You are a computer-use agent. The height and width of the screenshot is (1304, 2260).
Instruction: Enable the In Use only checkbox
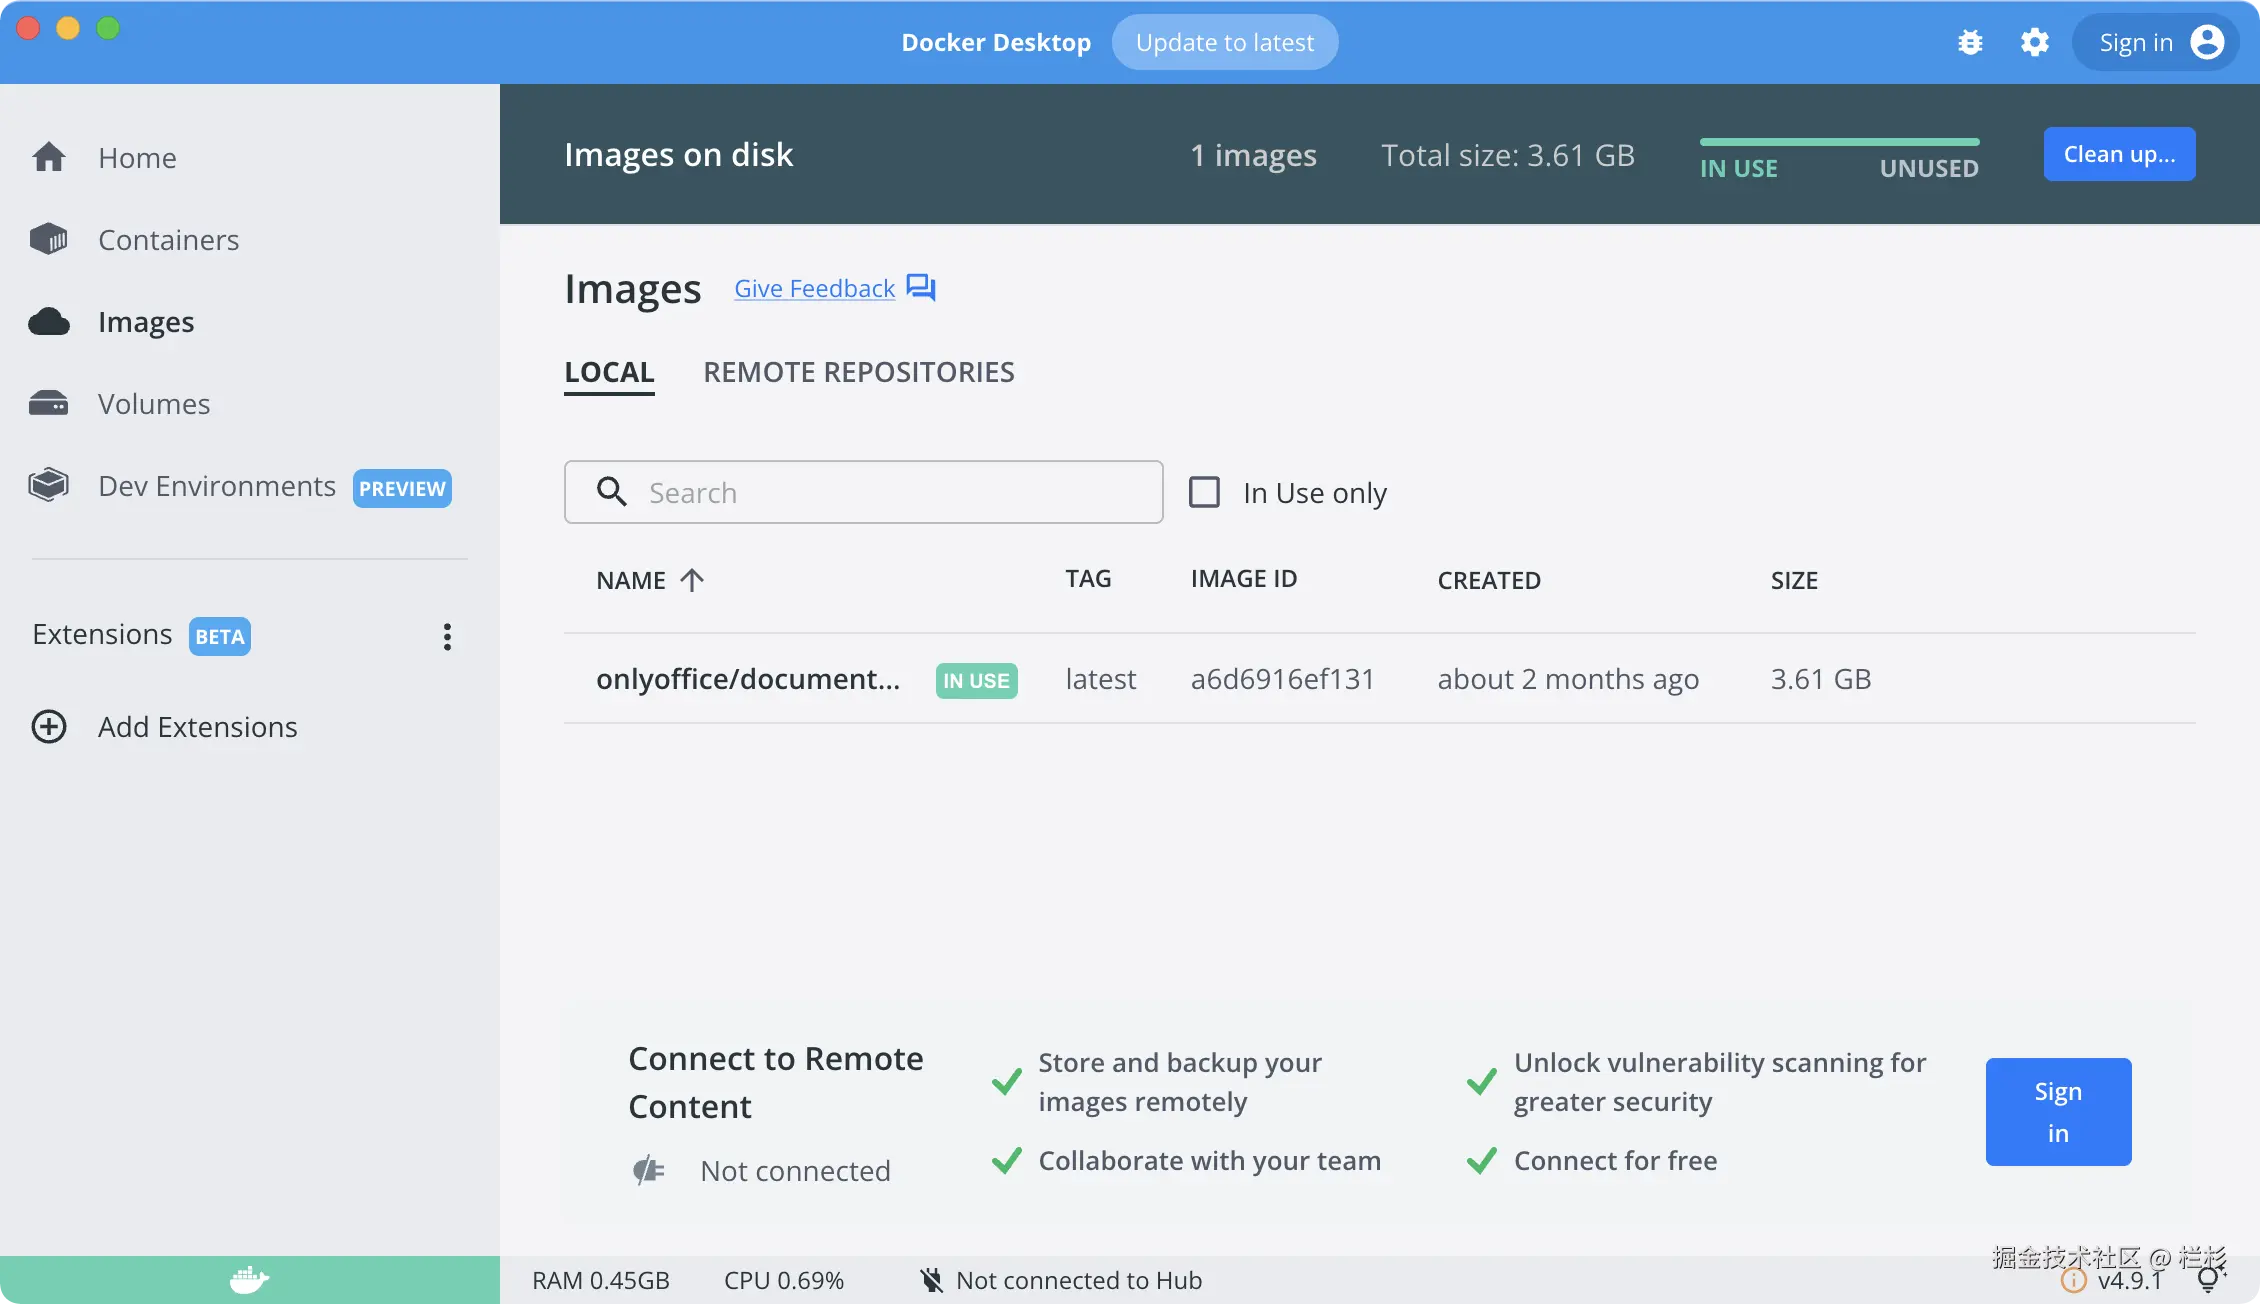coord(1204,492)
